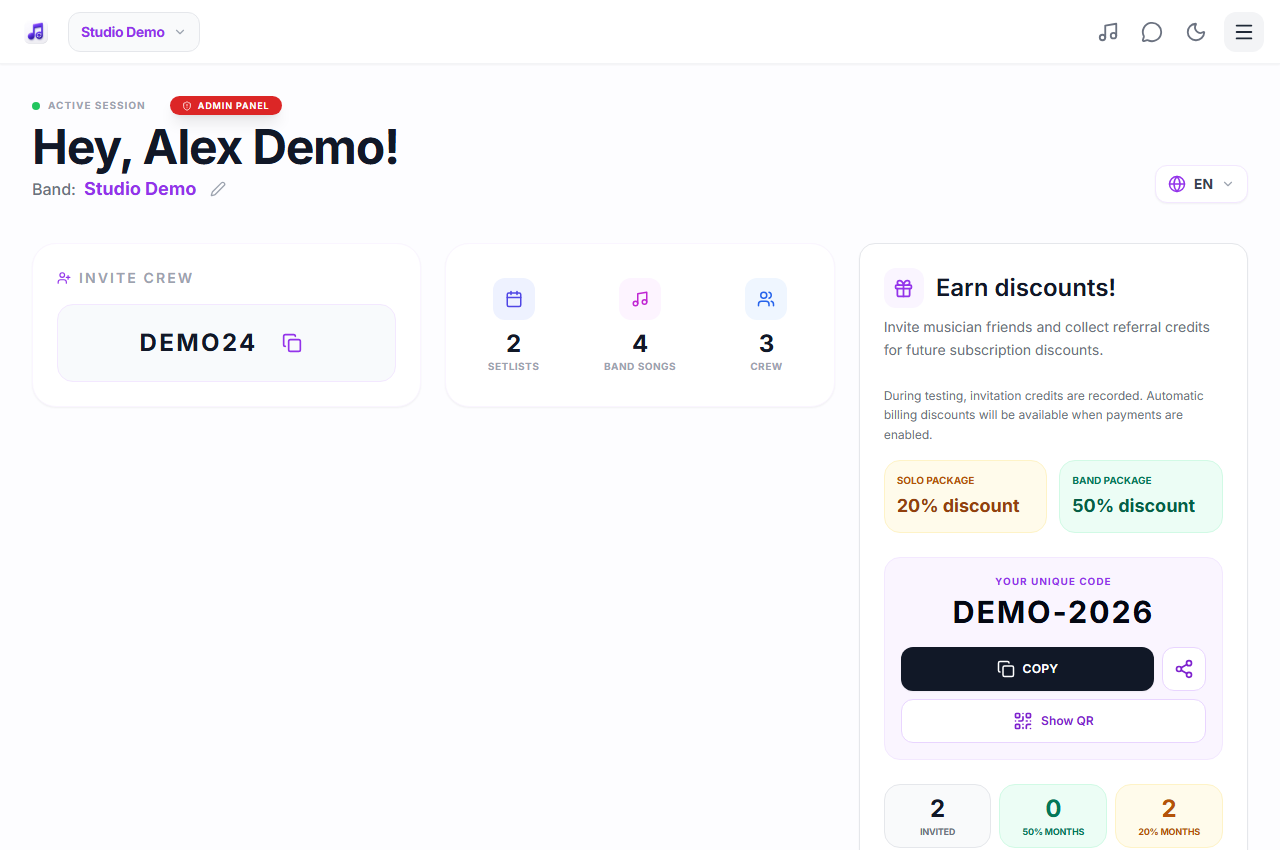Click the purple music note app logo
1280x850 pixels.
coord(36,32)
